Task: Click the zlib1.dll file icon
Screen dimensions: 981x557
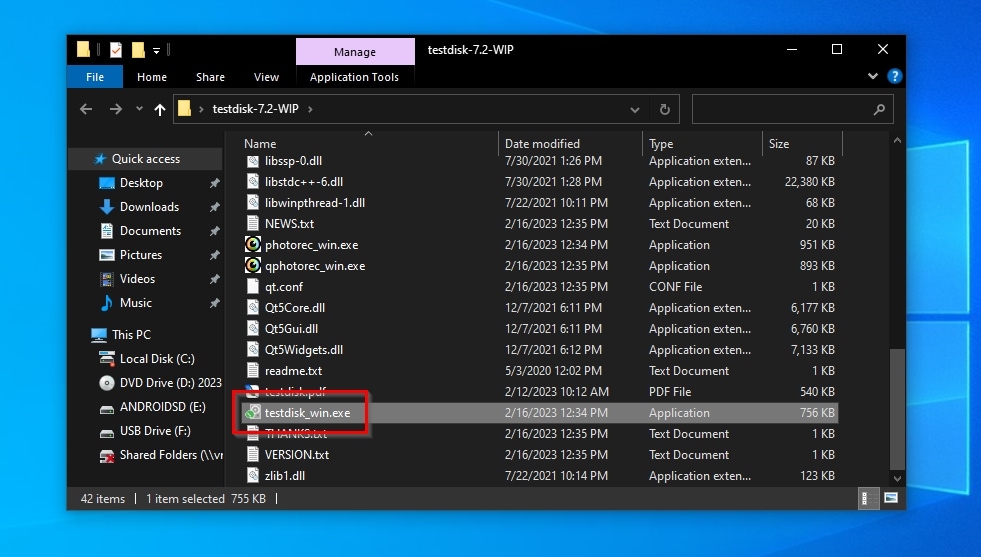Action: coord(253,476)
